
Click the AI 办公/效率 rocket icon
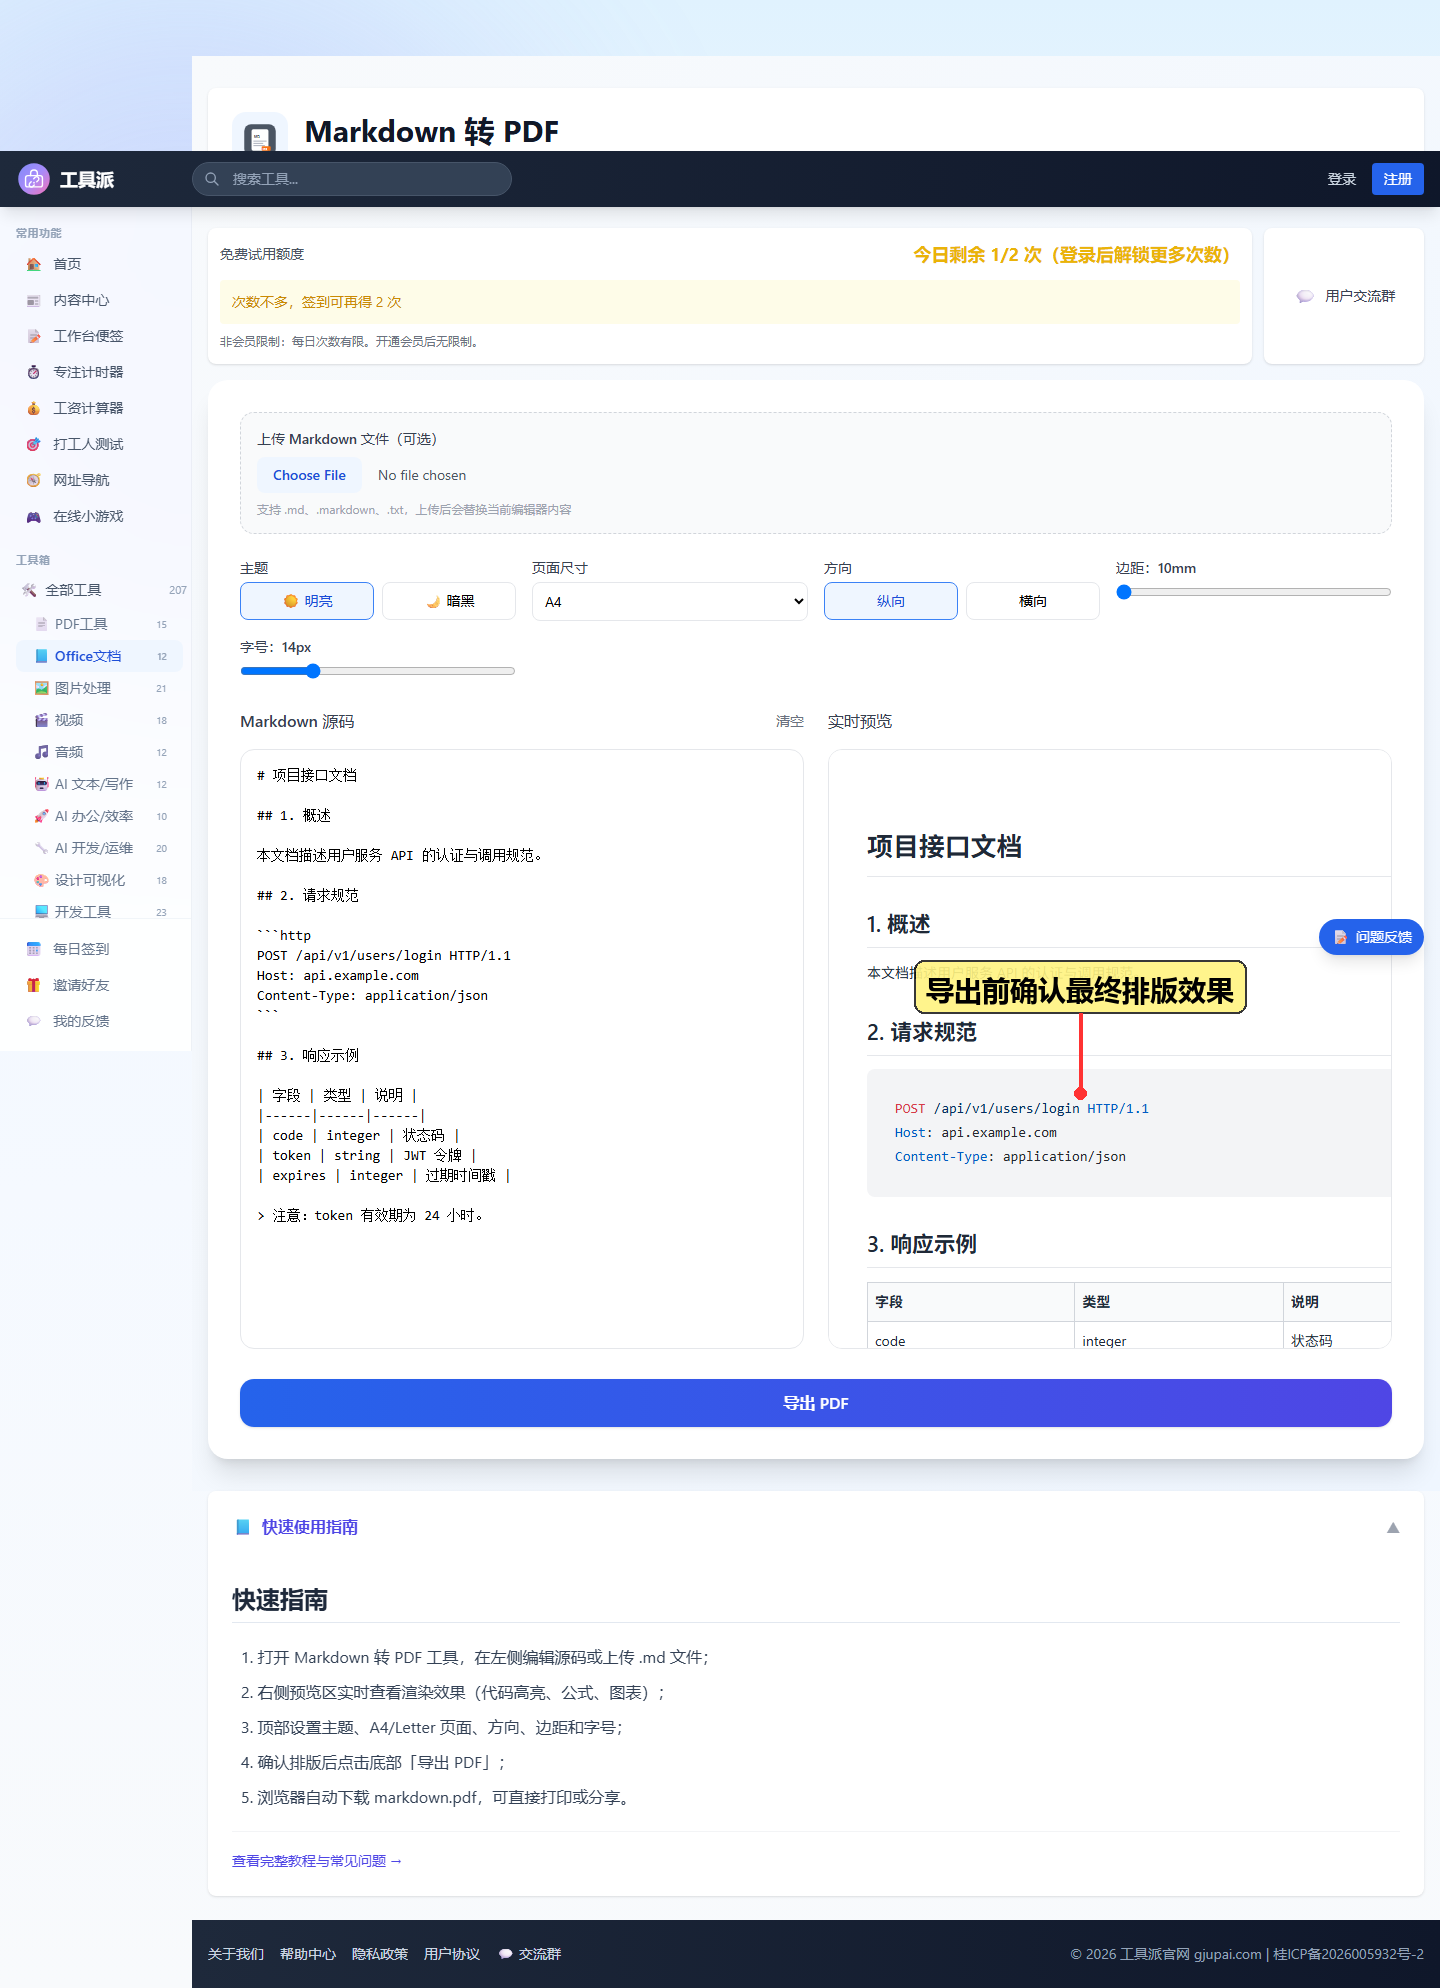coord(42,816)
